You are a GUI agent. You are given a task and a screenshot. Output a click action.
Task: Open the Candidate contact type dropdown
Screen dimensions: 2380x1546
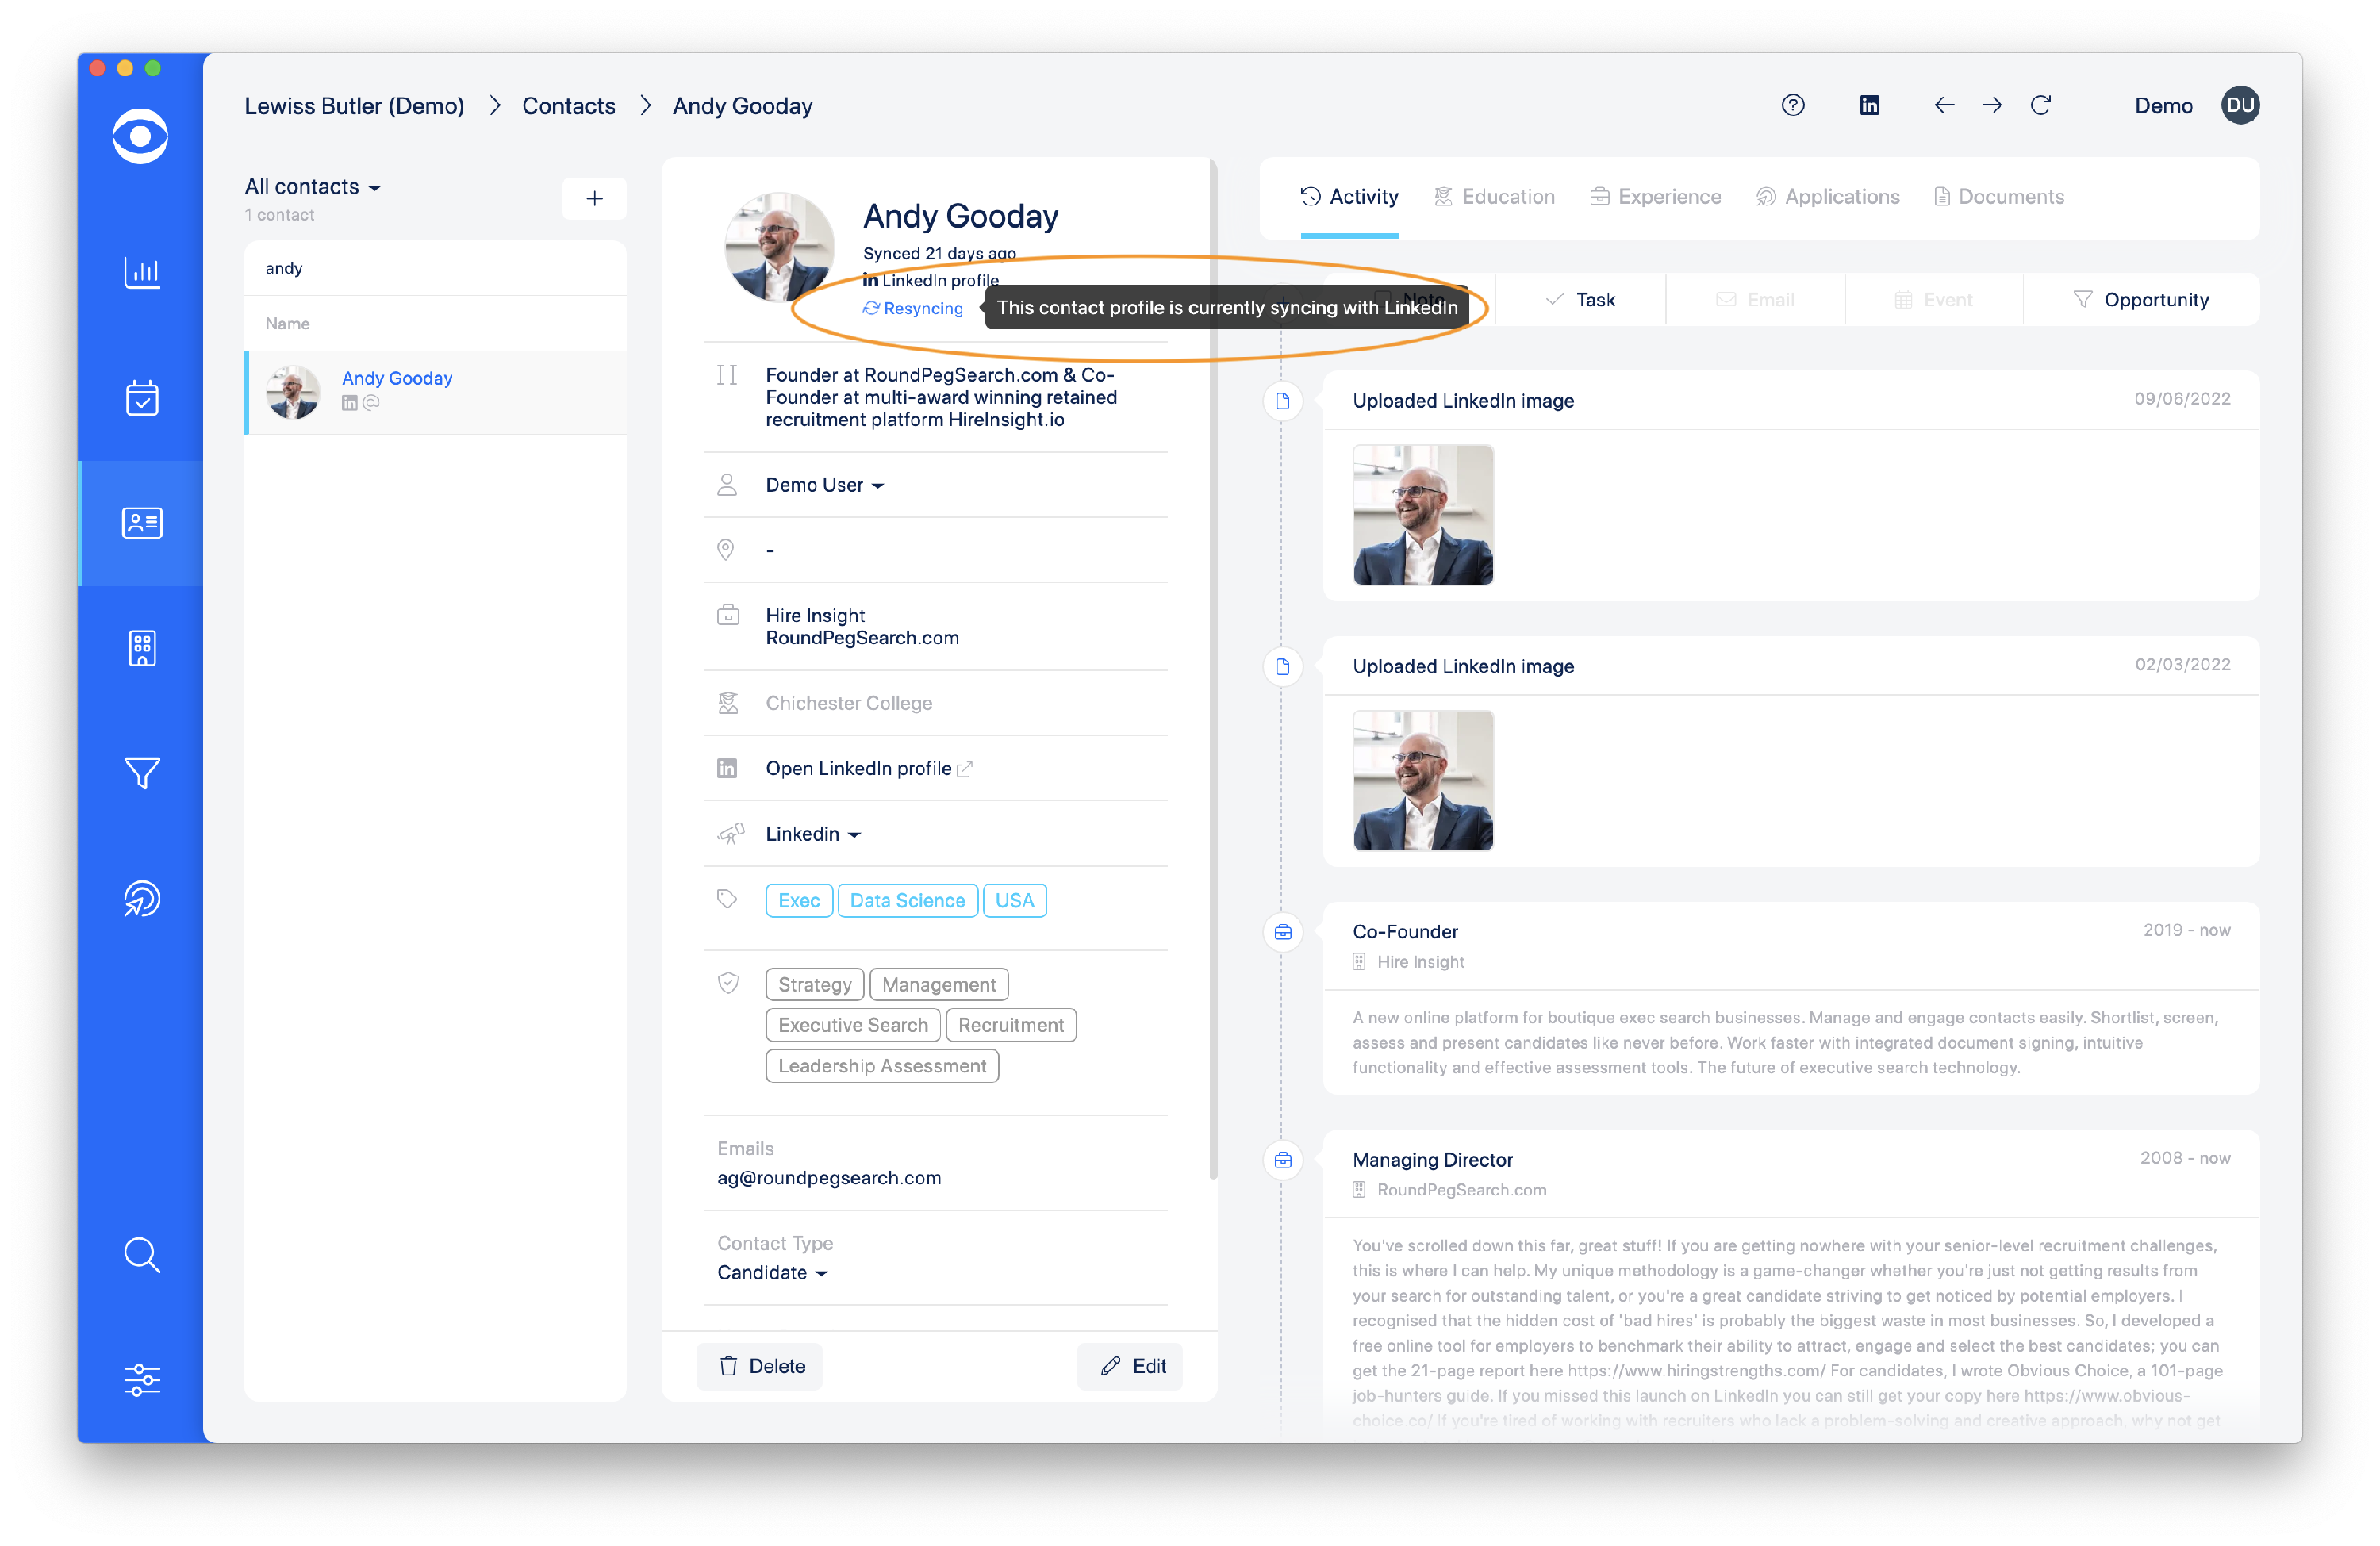pos(772,1272)
